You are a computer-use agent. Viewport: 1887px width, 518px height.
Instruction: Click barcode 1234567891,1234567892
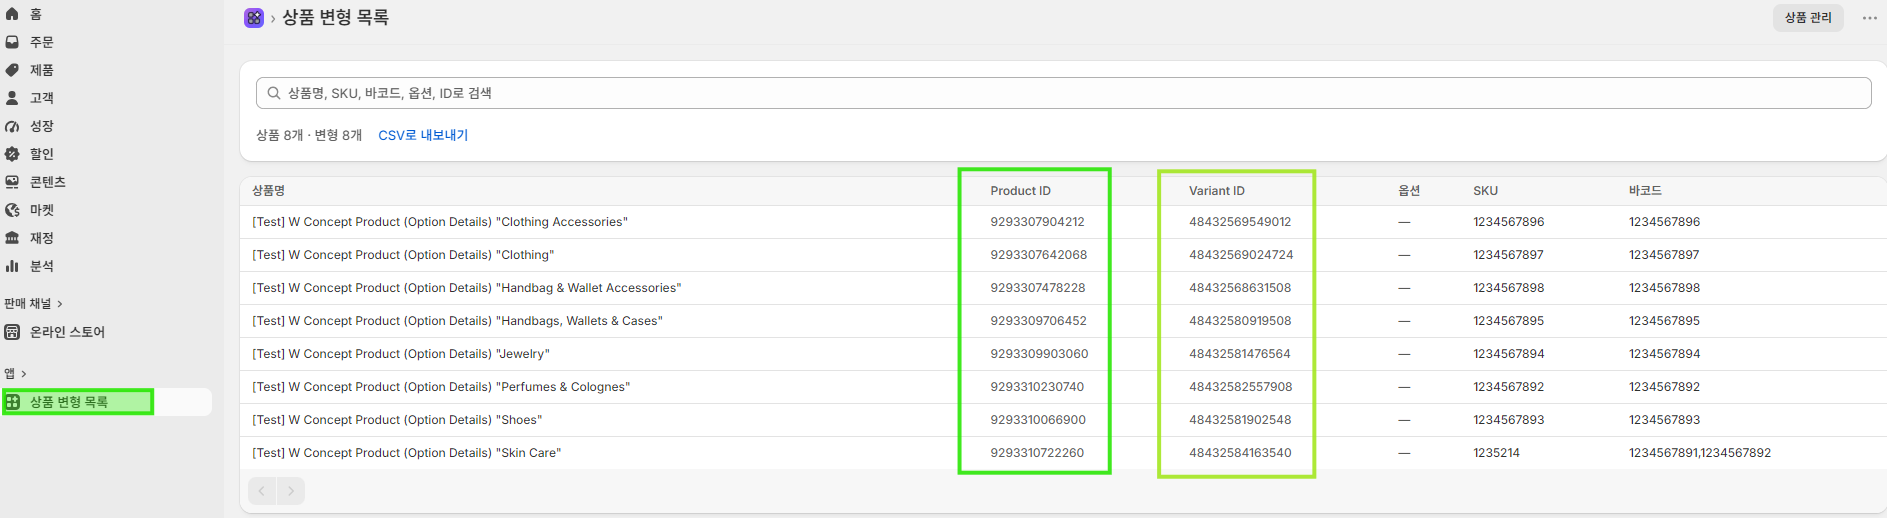click(1700, 453)
